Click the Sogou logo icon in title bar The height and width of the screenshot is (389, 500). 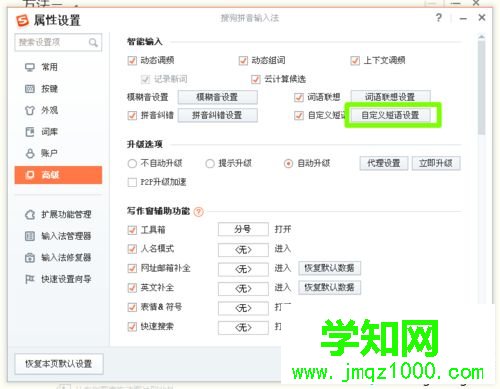point(23,20)
